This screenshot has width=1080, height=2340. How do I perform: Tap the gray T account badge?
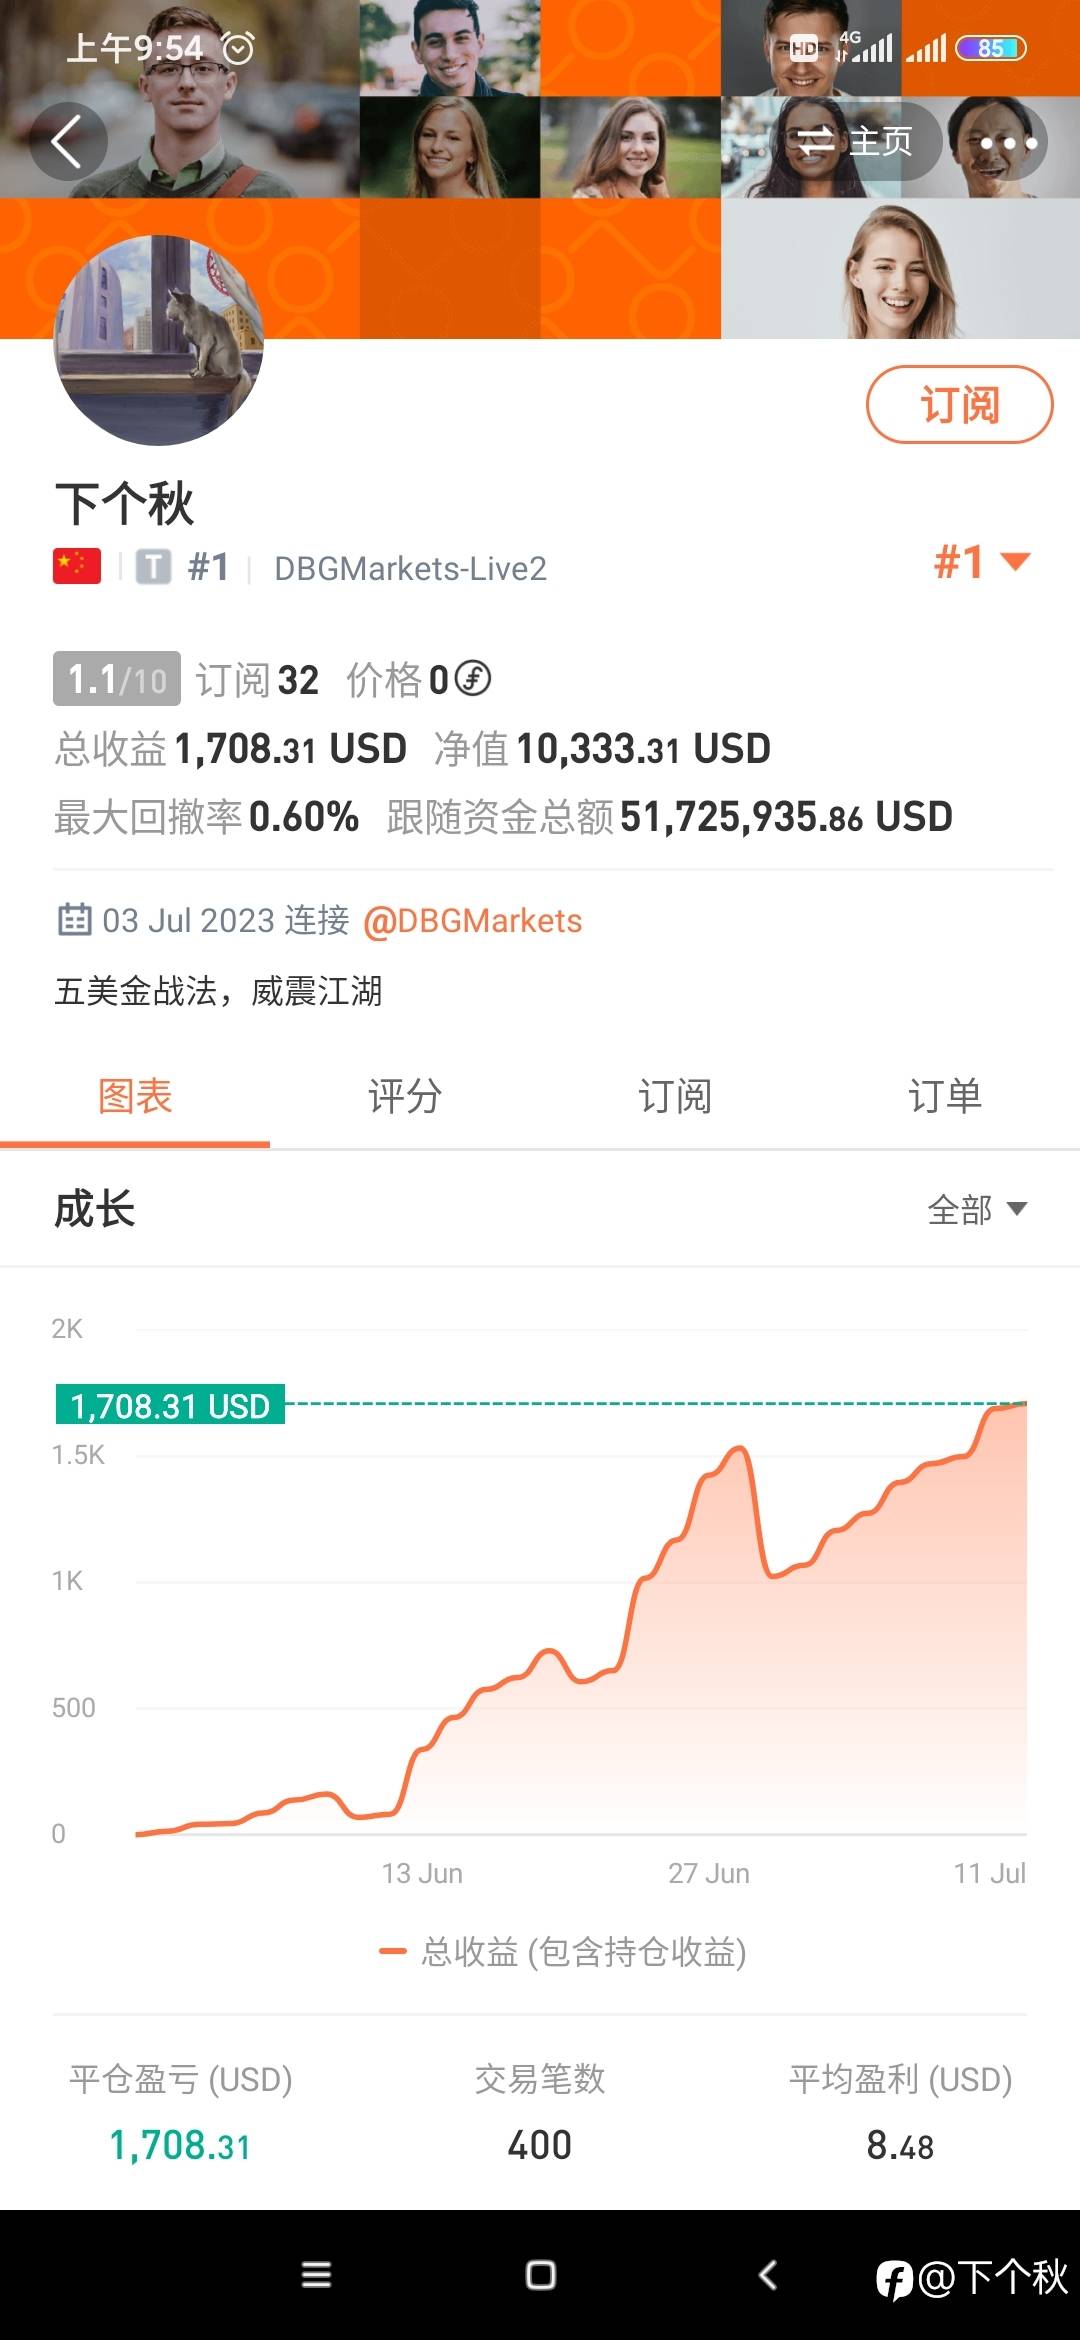[x=153, y=567]
